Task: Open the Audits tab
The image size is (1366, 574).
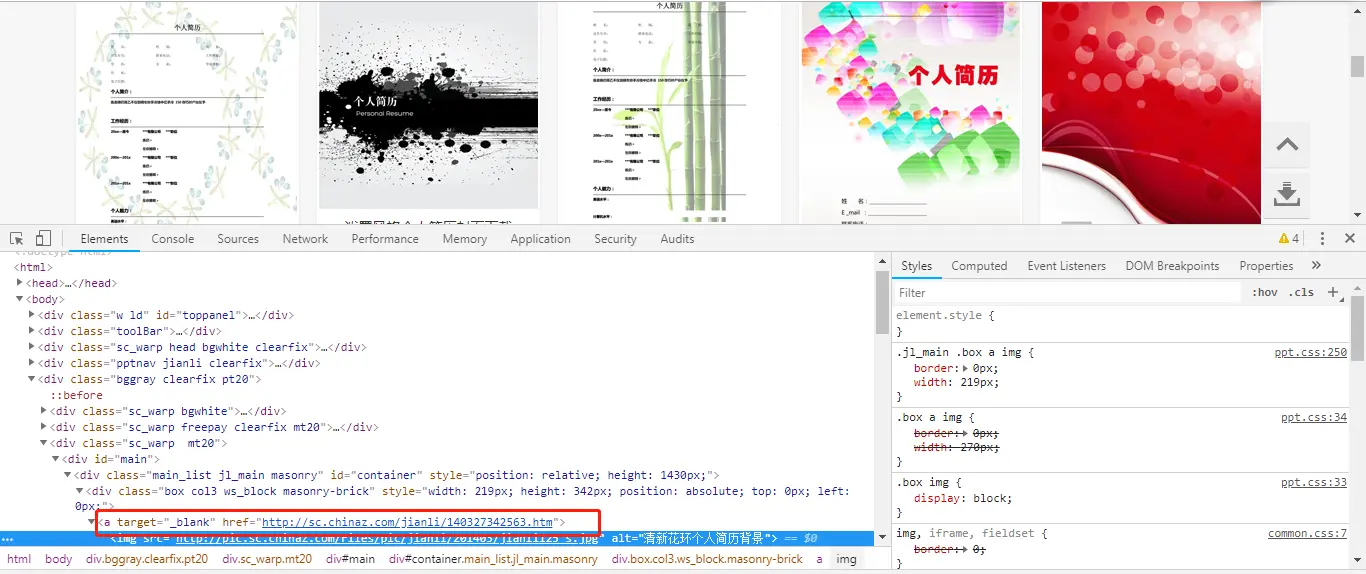Action: pyautogui.click(x=677, y=239)
